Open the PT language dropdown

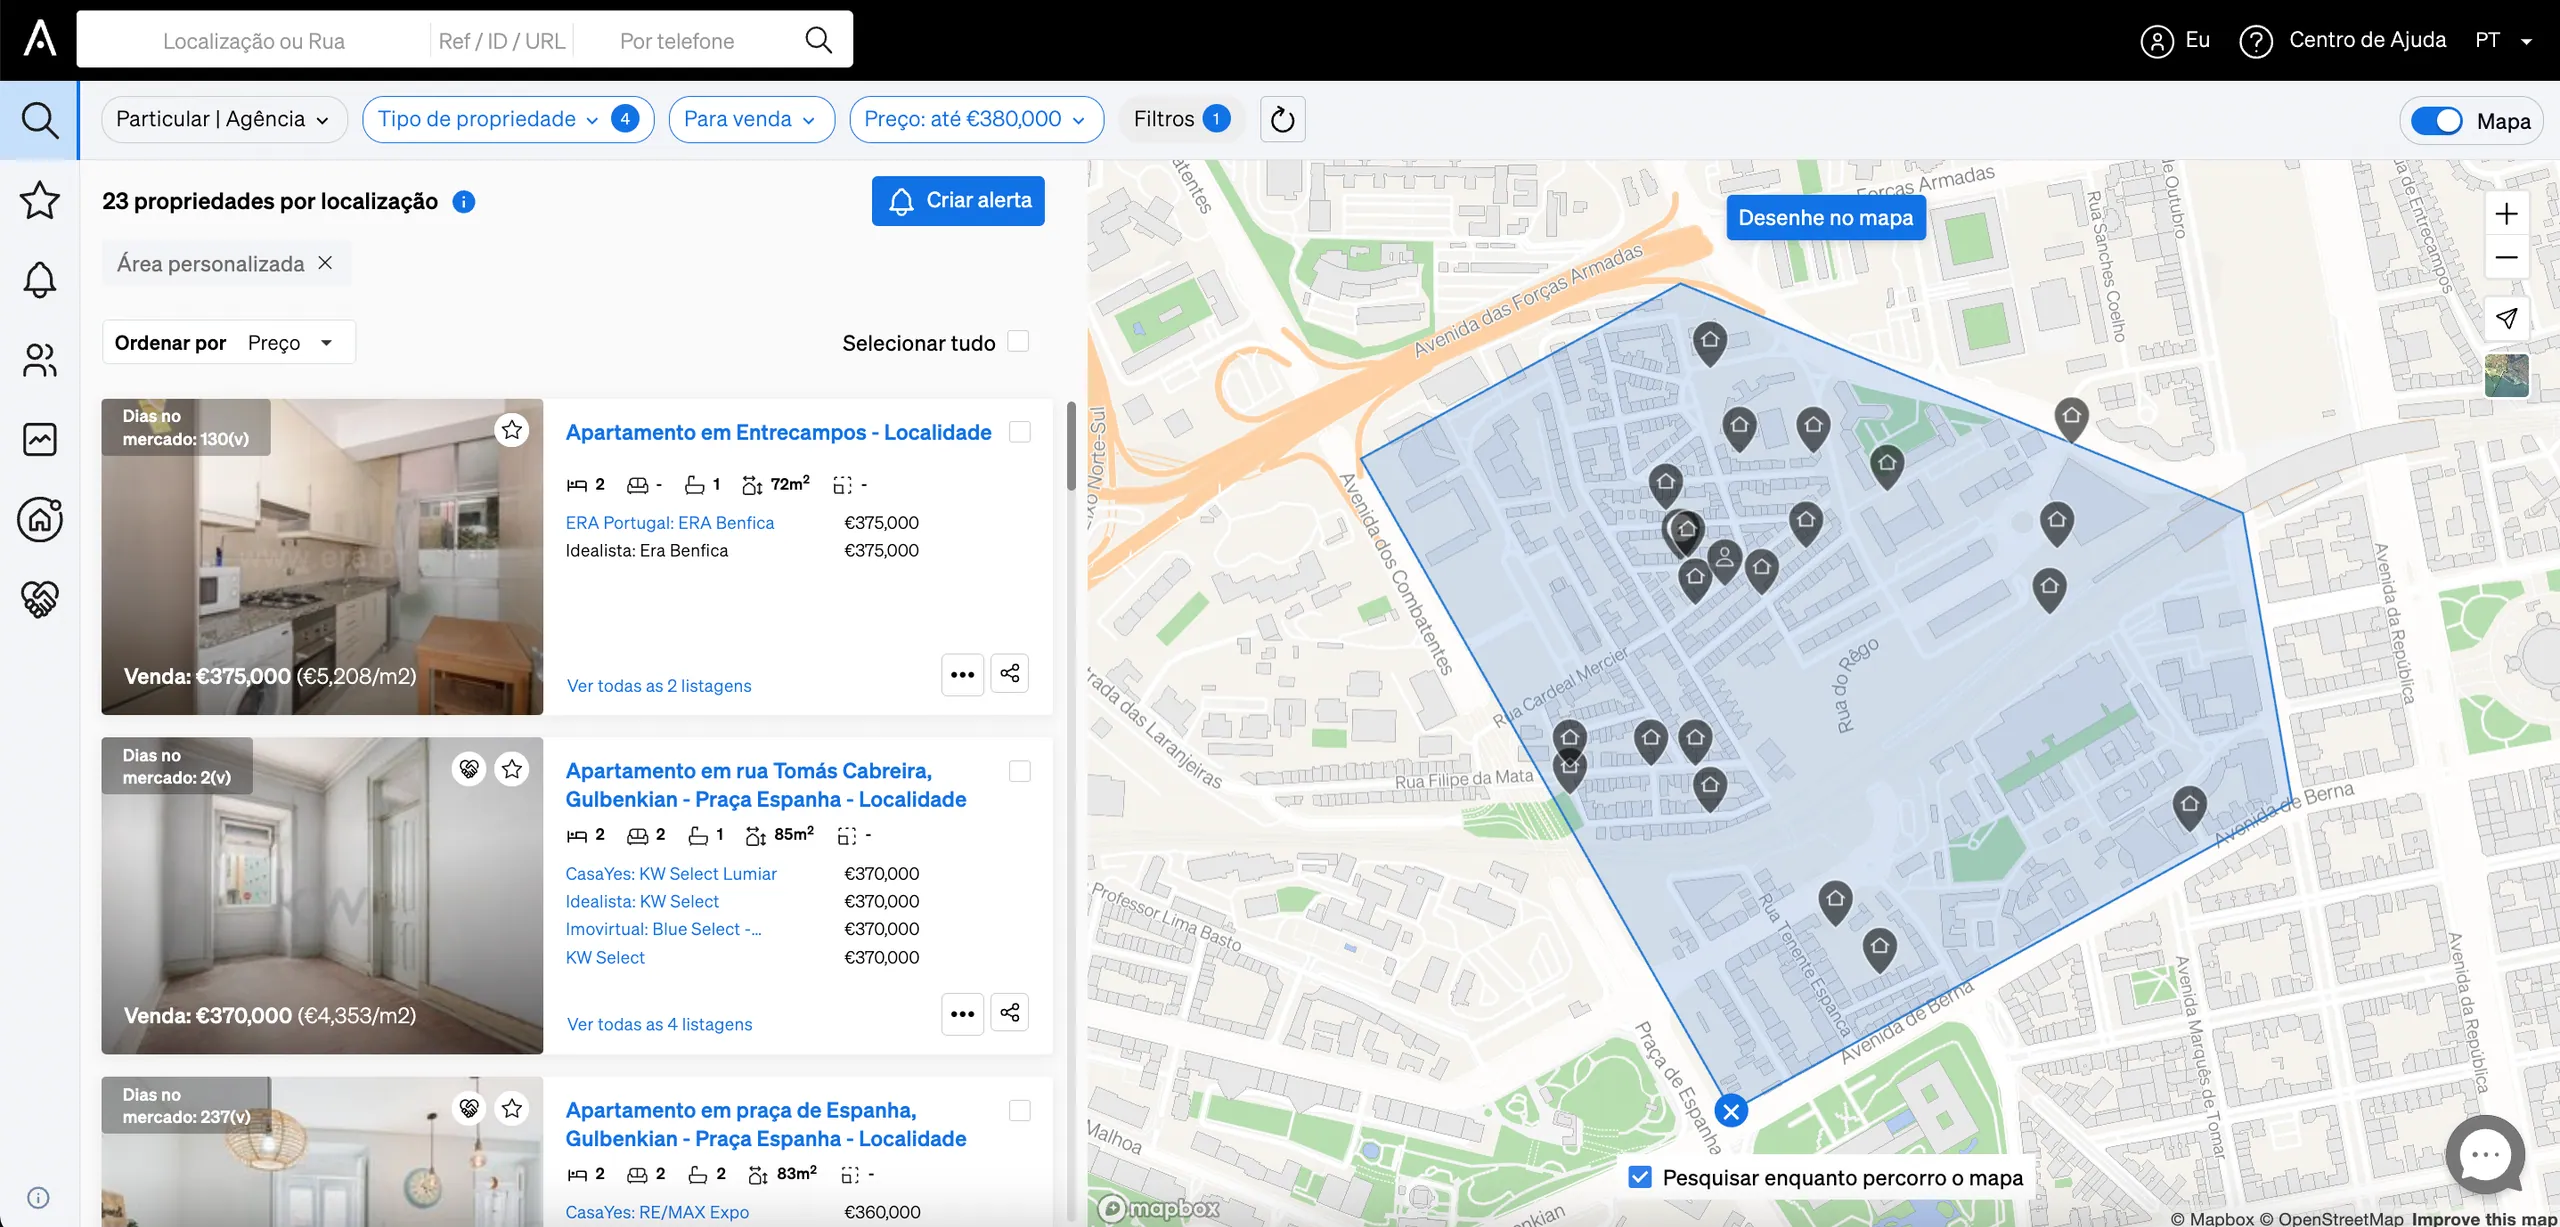(x=2503, y=40)
